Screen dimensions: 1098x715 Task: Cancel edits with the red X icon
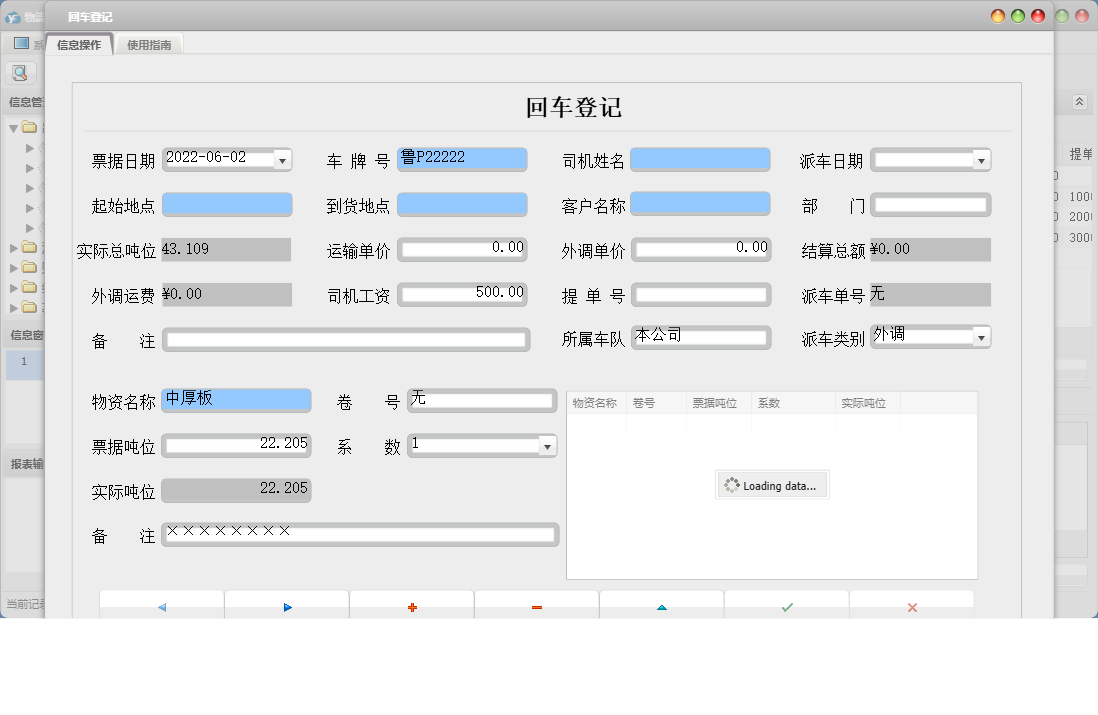coord(911,607)
